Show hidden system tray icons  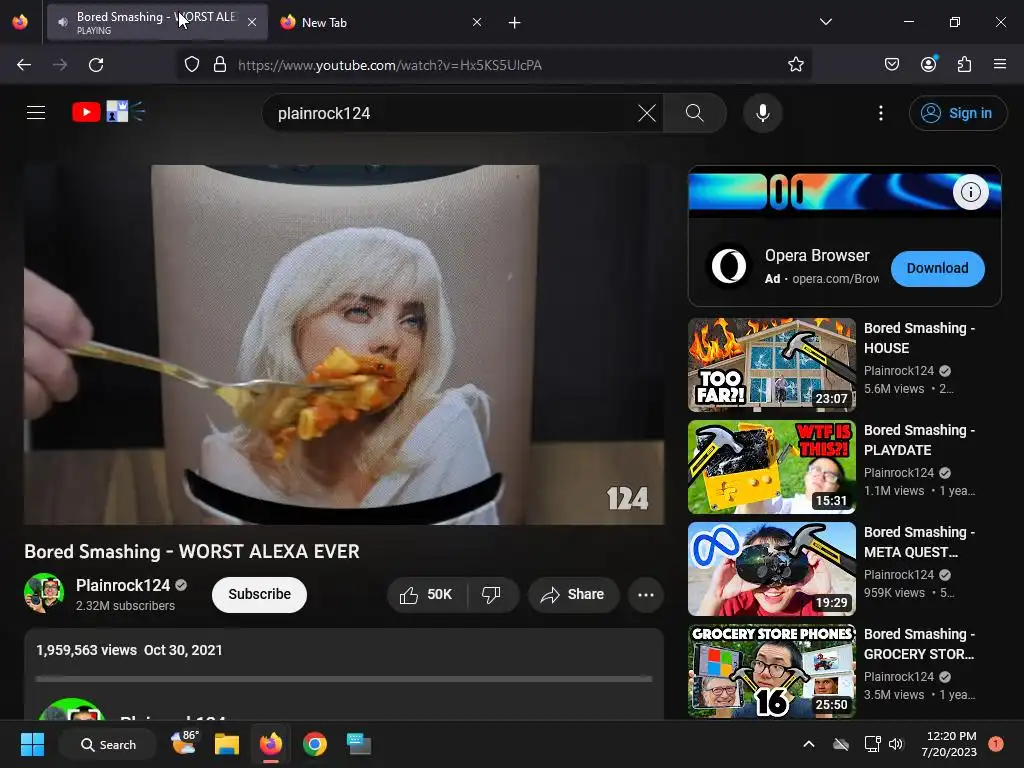click(808, 744)
